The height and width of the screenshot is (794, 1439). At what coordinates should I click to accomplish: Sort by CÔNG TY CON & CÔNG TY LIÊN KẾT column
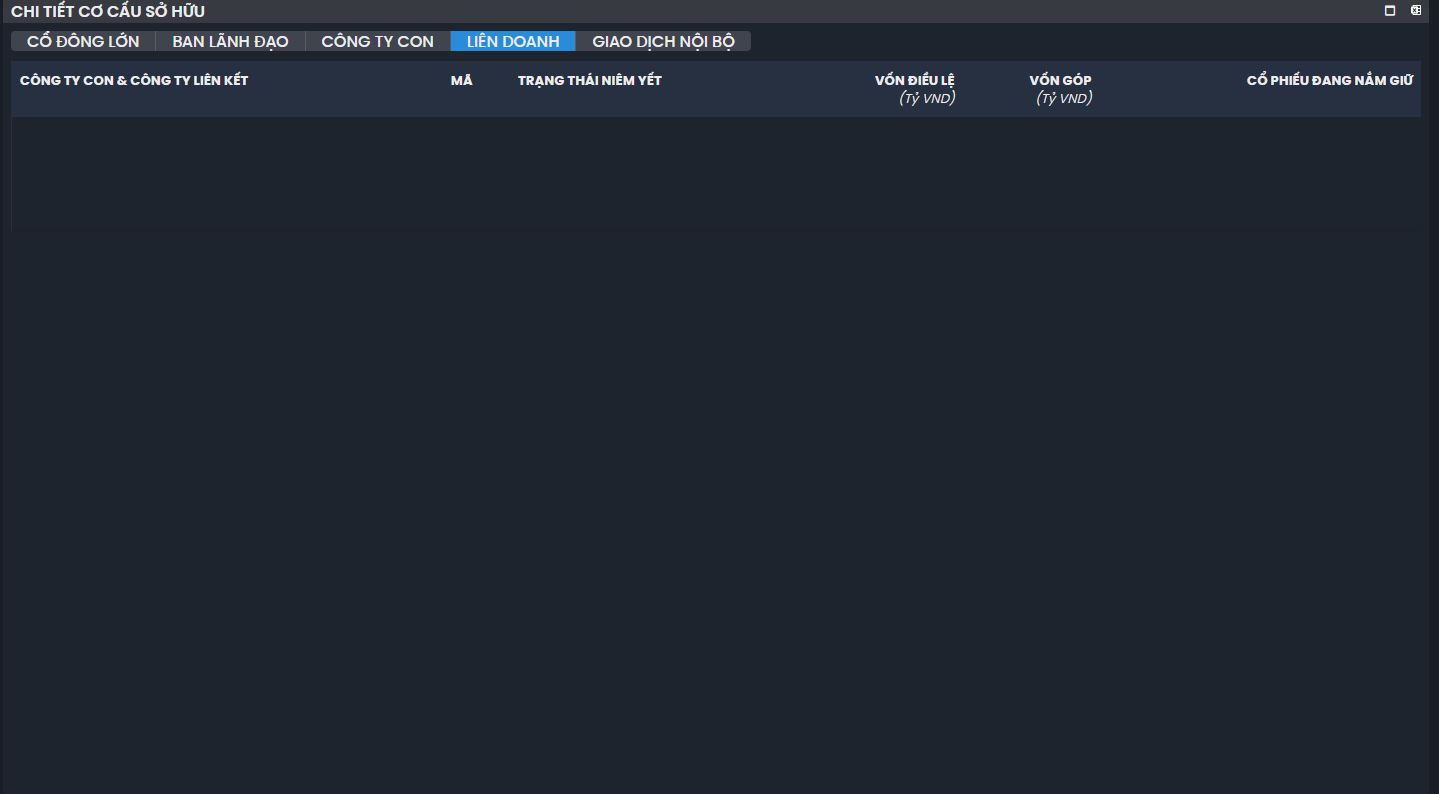pos(134,80)
